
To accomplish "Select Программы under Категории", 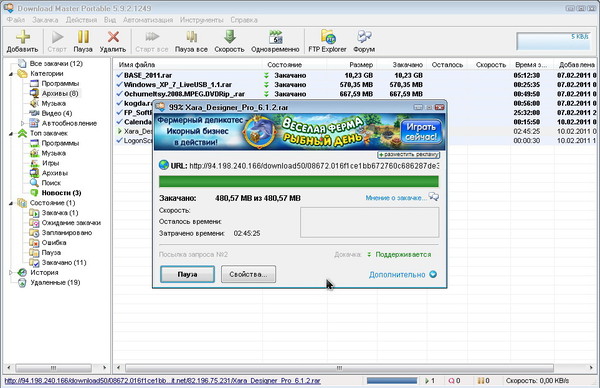I will [x=60, y=83].
